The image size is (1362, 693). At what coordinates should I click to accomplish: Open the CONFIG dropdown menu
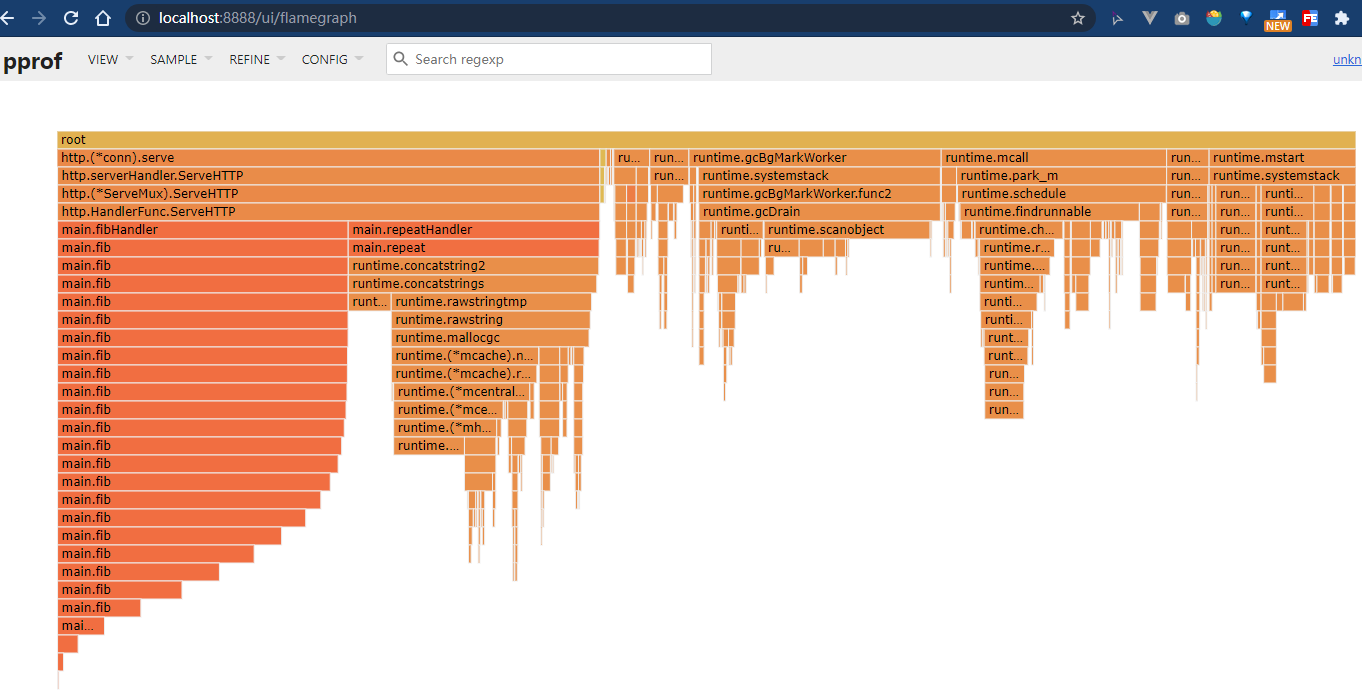tap(332, 59)
